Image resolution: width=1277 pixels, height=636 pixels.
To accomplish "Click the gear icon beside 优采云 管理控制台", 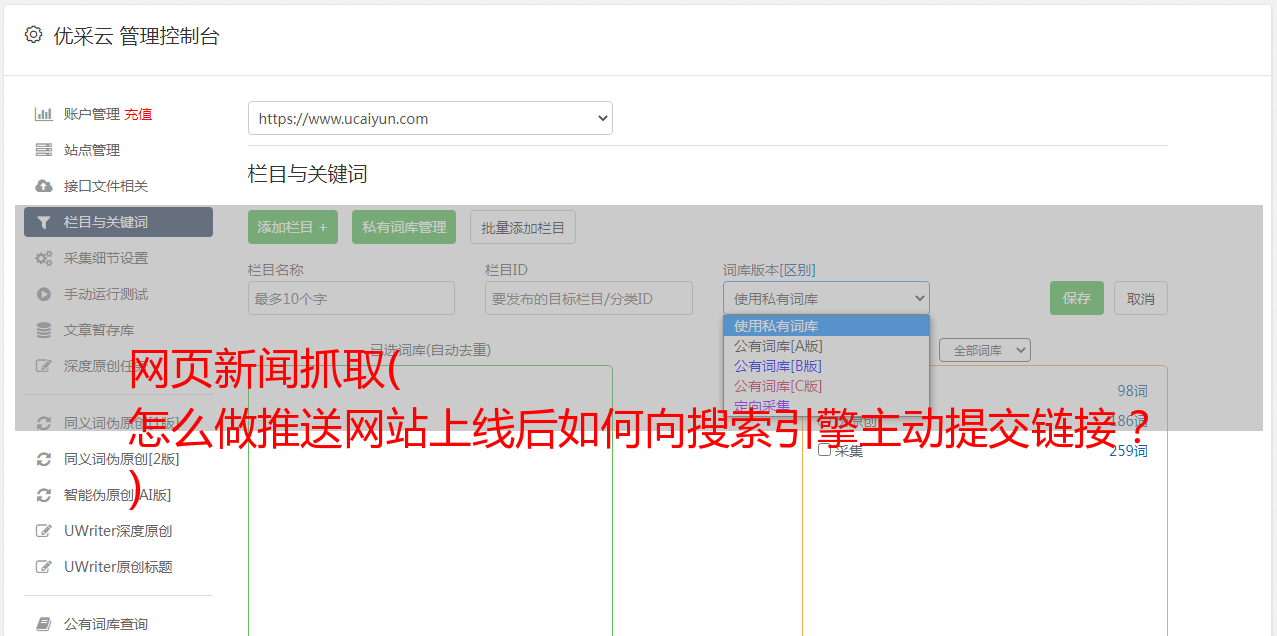I will point(33,35).
